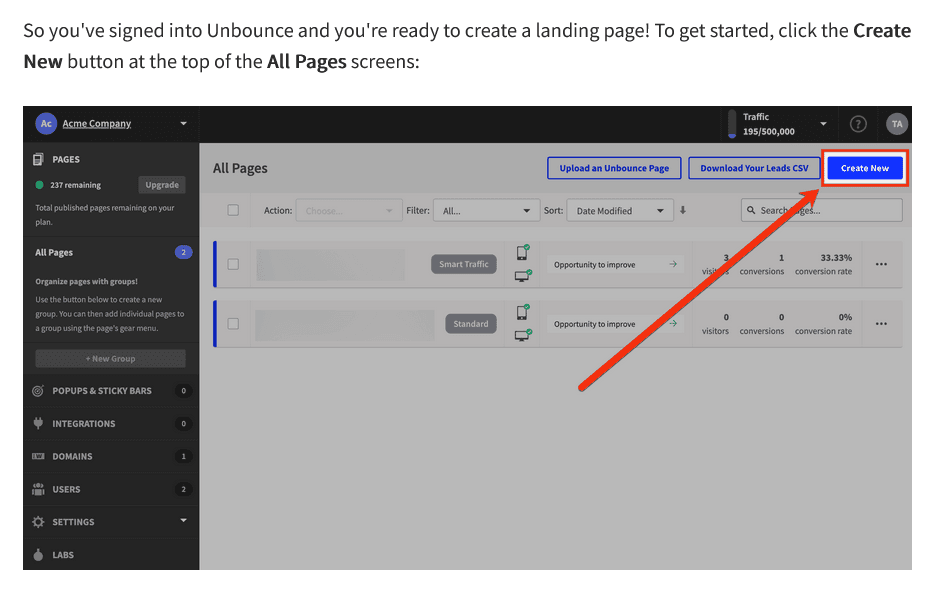
Task: Click the Create New button
Action: coord(864,168)
